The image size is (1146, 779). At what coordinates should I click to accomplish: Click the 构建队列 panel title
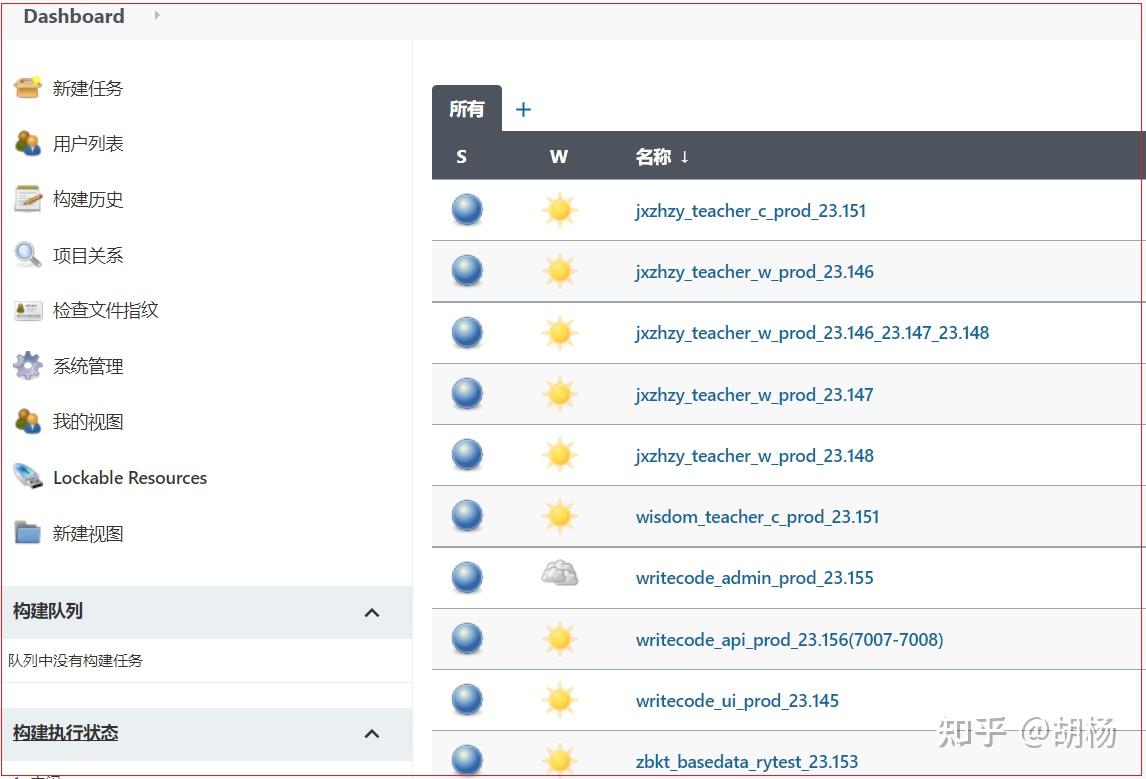coord(48,611)
